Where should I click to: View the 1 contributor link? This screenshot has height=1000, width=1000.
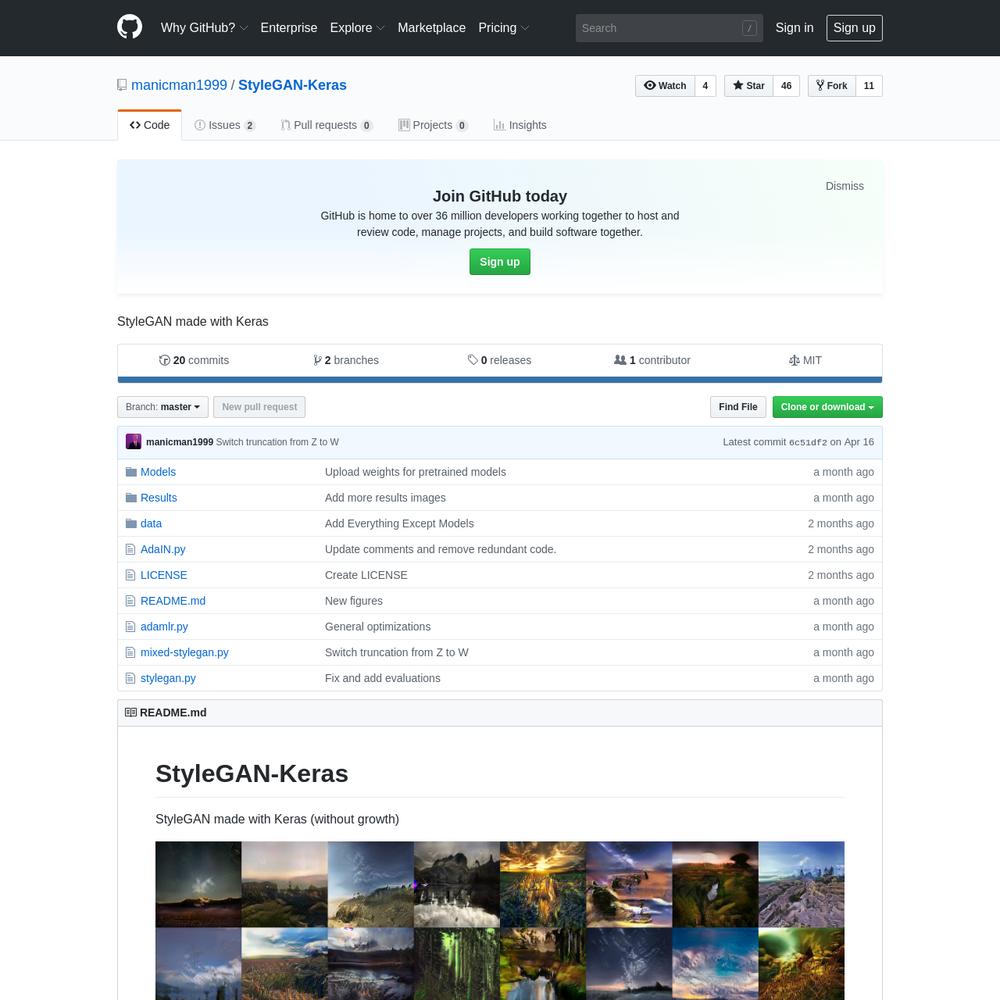652,360
